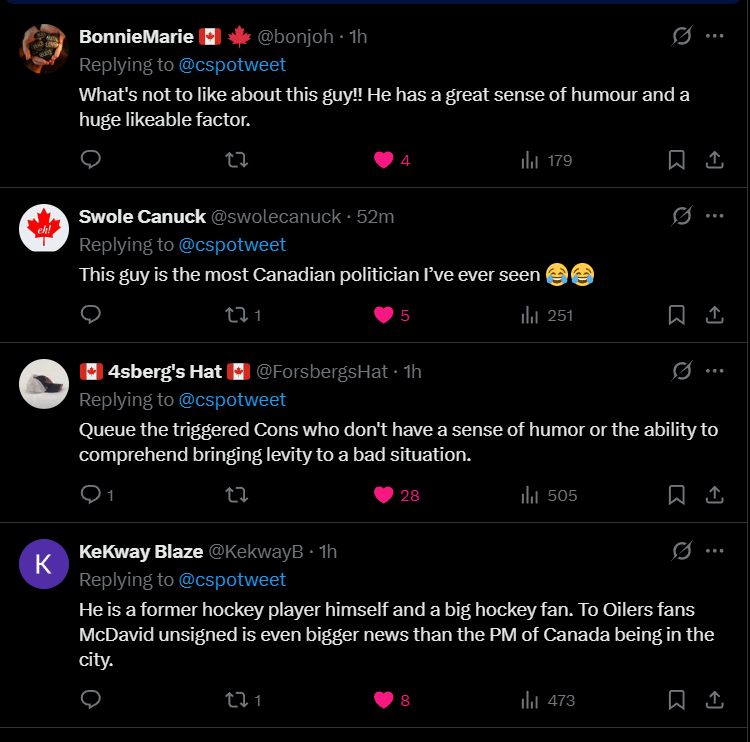
Task: Unlike 4sberg's Hat's tweet with 28 likes
Action: click(x=384, y=495)
